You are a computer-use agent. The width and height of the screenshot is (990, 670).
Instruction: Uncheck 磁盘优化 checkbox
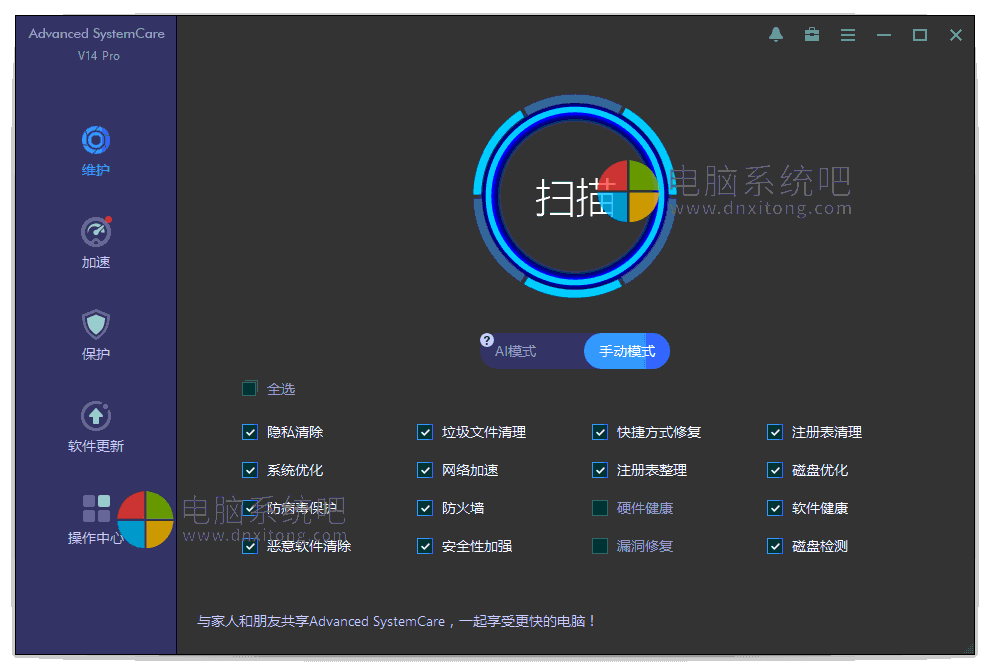775,470
